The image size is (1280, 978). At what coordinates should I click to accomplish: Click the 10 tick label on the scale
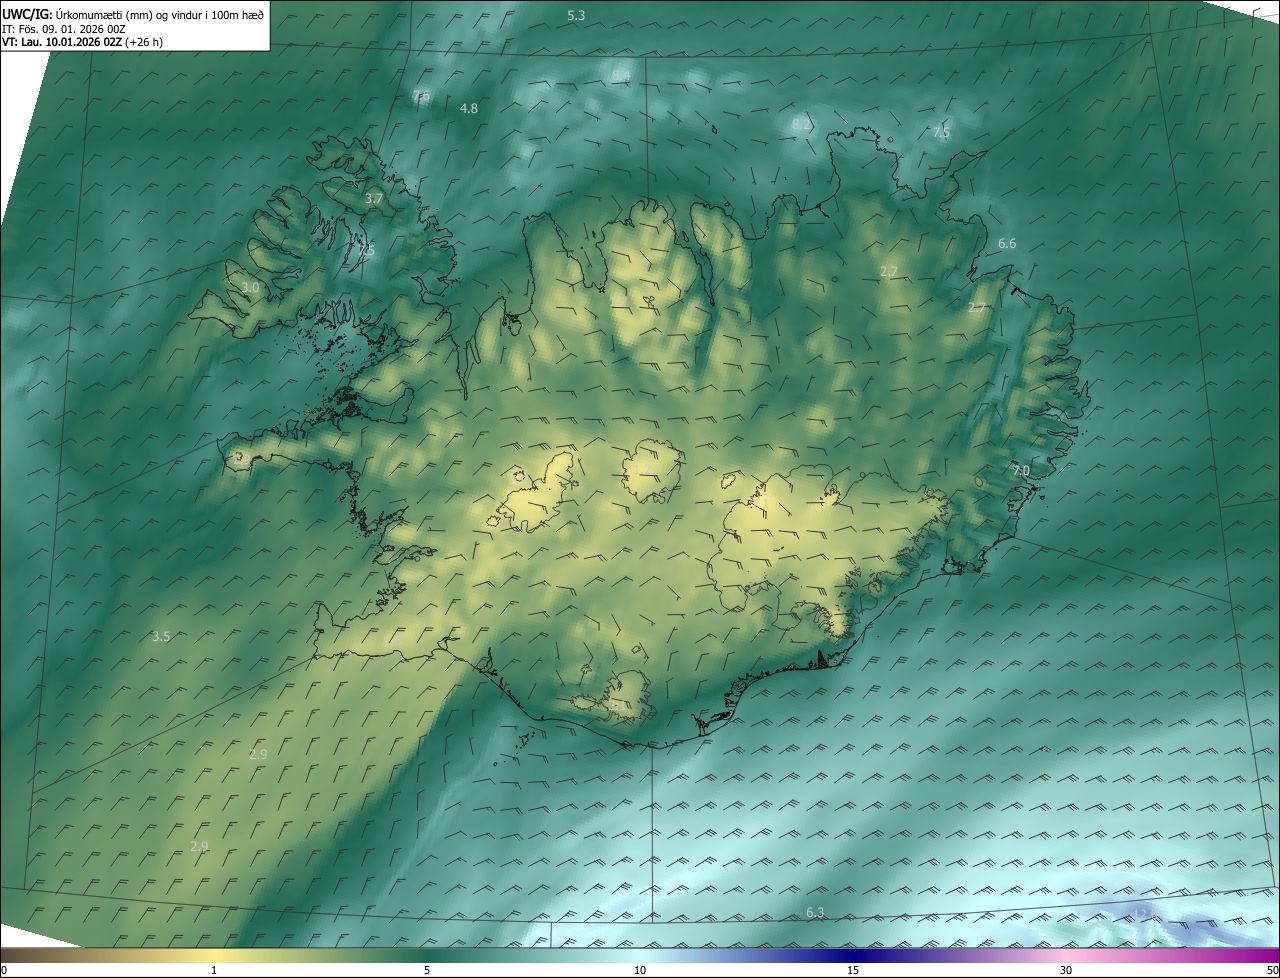640,971
